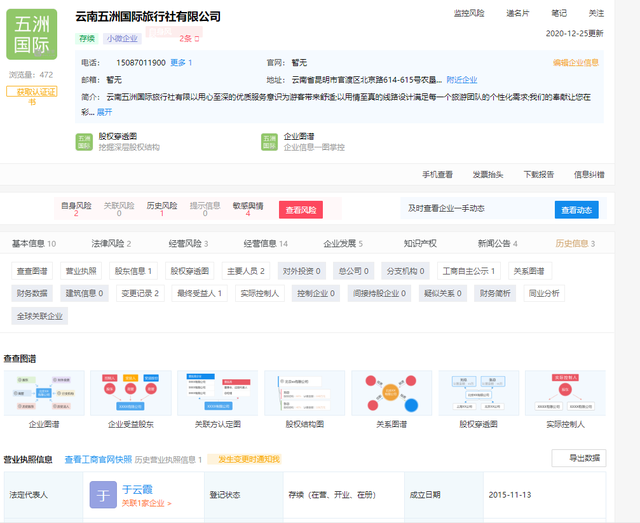Screen dimensions: 640x523
Task: Click the blue 查看动态 button
Action: pyautogui.click(x=576, y=210)
